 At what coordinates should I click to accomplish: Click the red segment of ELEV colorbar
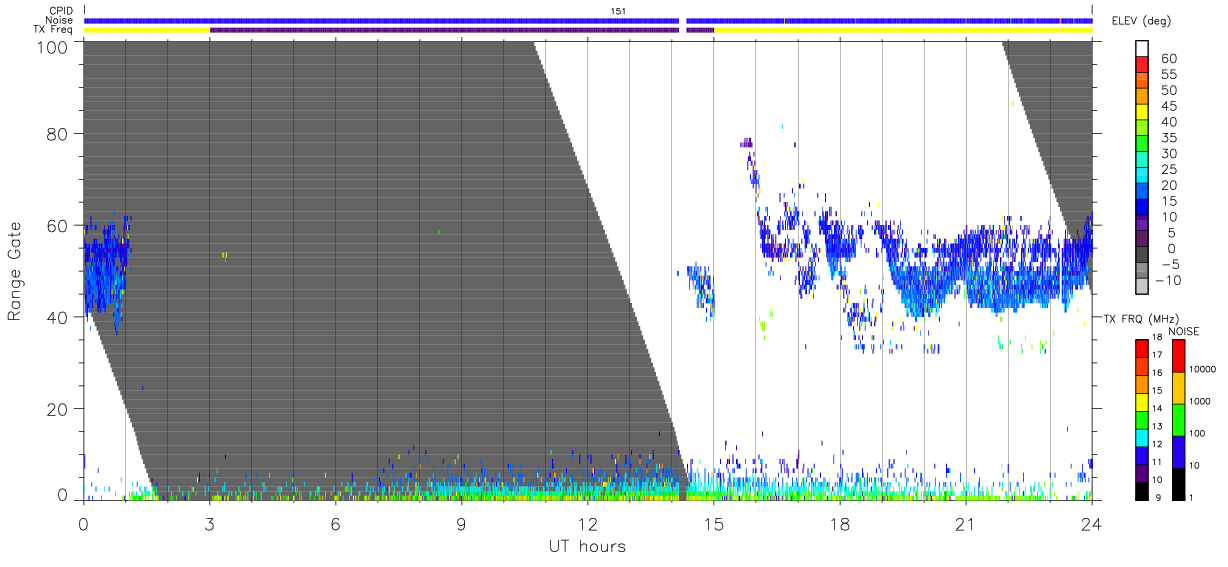(1143, 65)
